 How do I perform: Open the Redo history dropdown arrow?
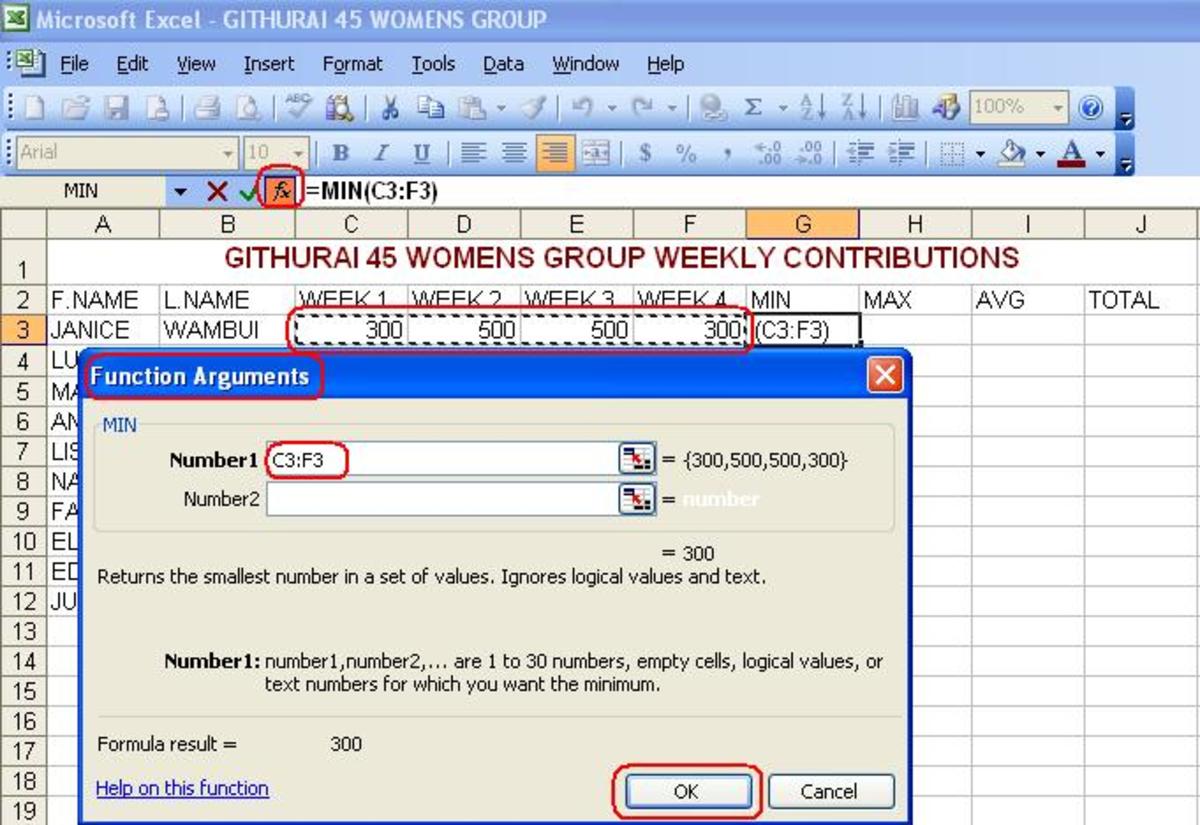tap(673, 108)
